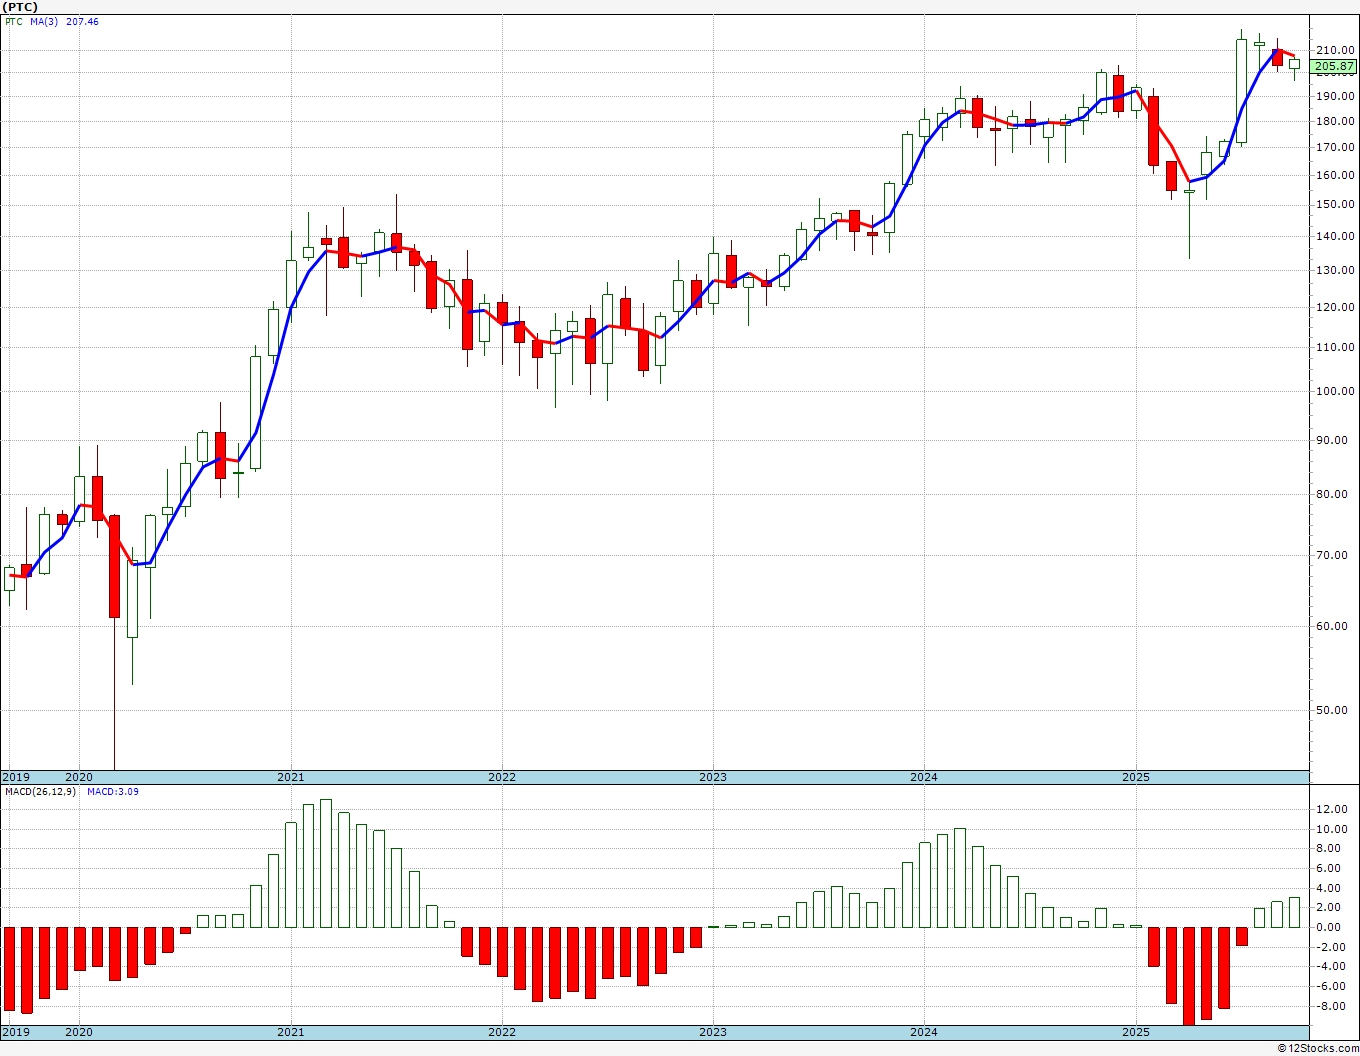
Task: Click 2019 on the MACD panel time axis
Action: (15, 1032)
